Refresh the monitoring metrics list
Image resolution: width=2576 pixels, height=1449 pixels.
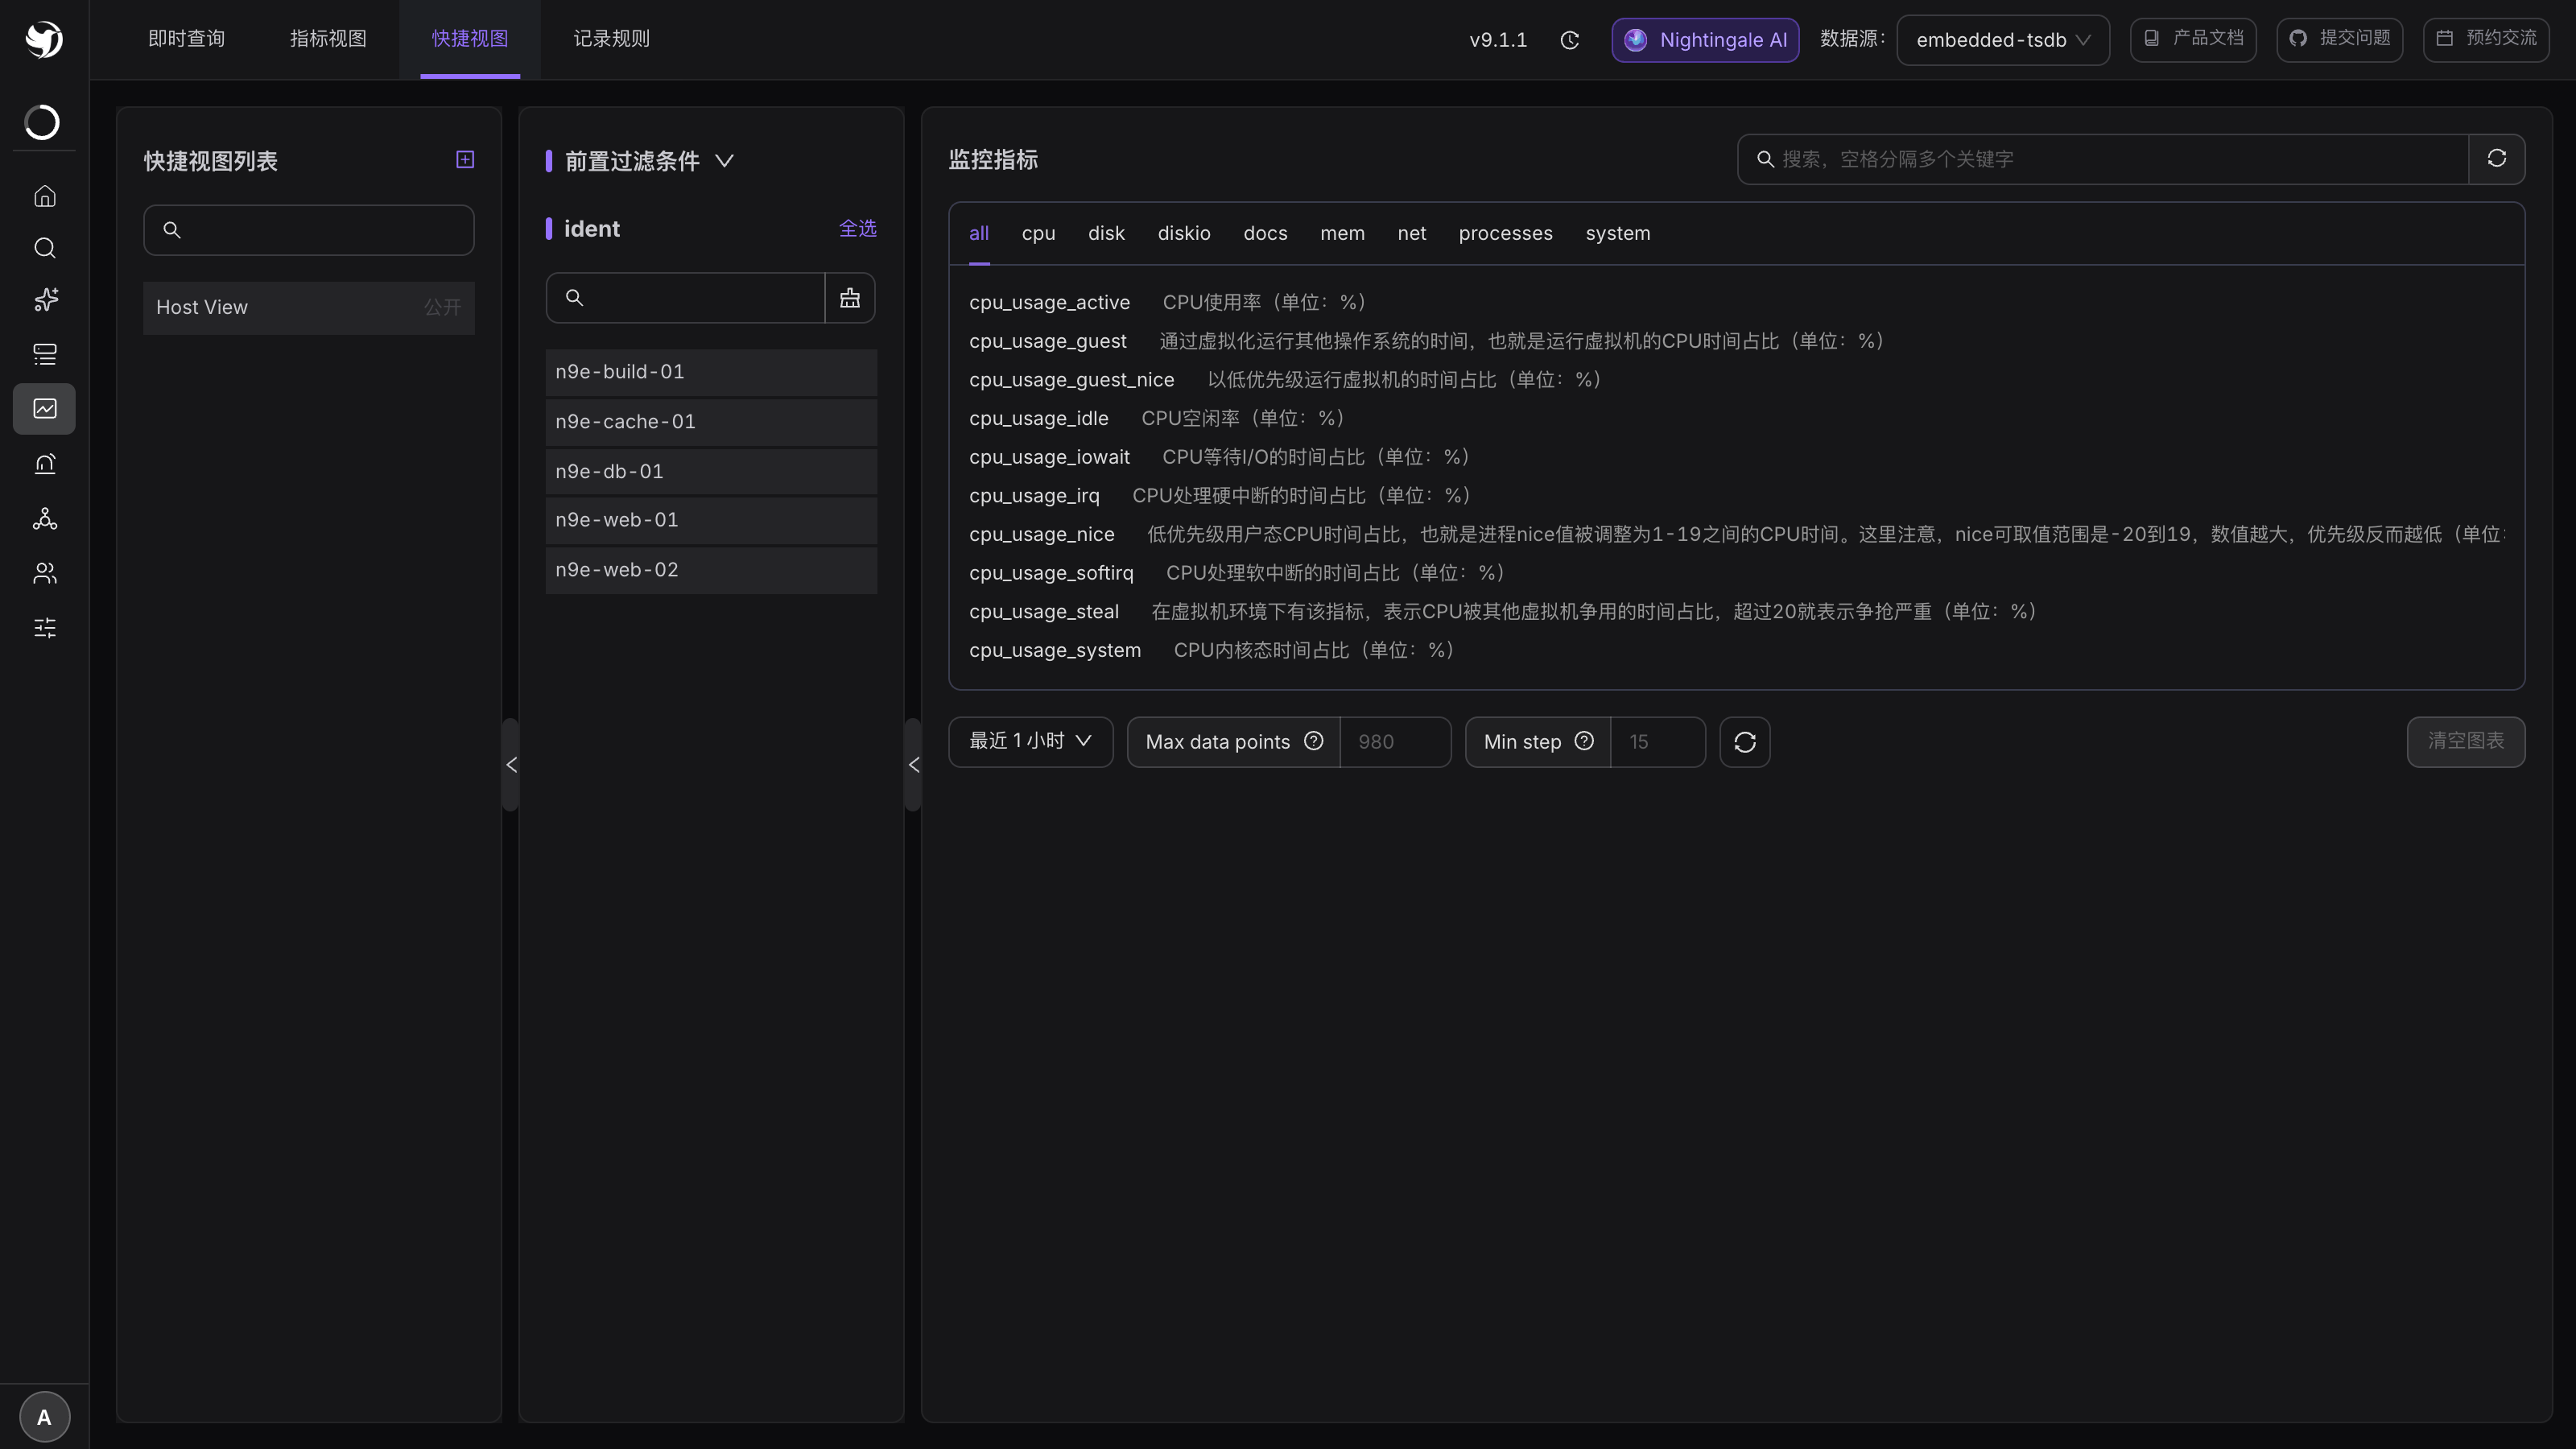(x=2496, y=159)
